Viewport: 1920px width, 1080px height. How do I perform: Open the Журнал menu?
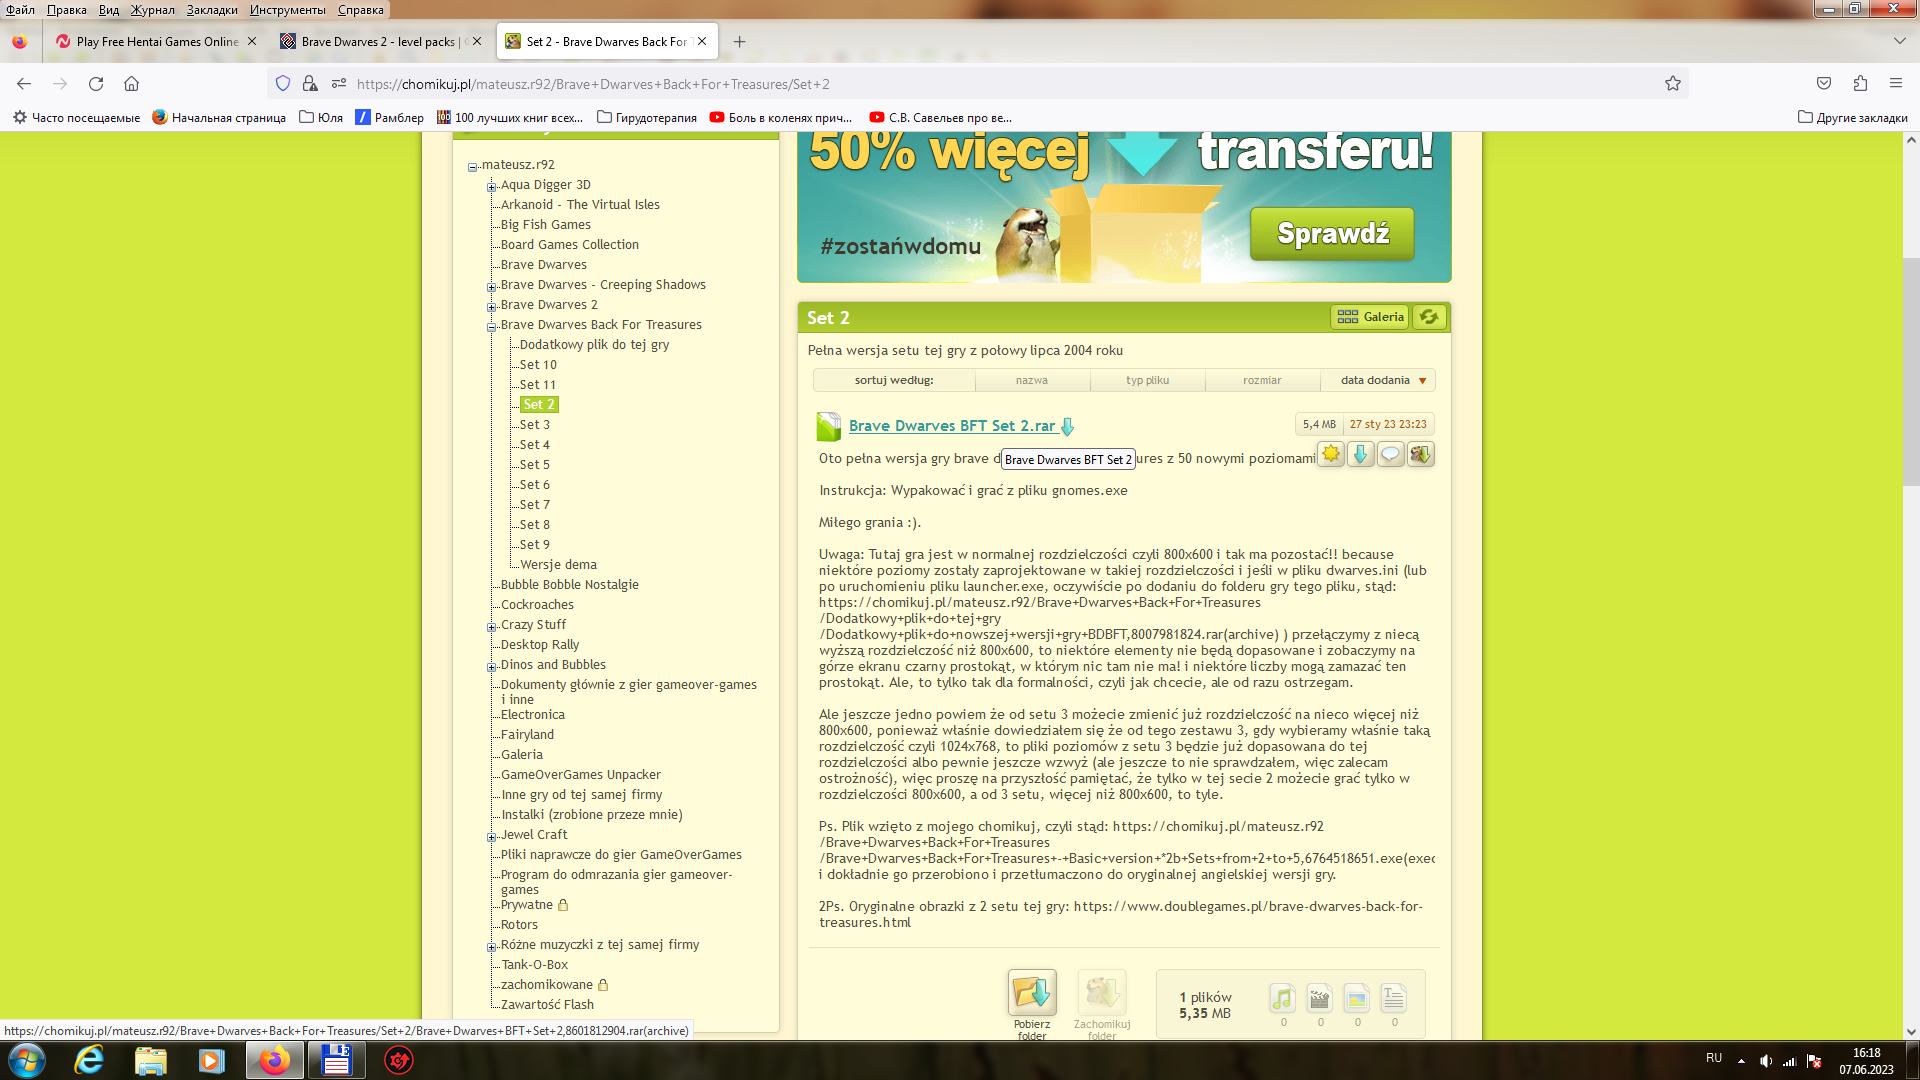(152, 10)
